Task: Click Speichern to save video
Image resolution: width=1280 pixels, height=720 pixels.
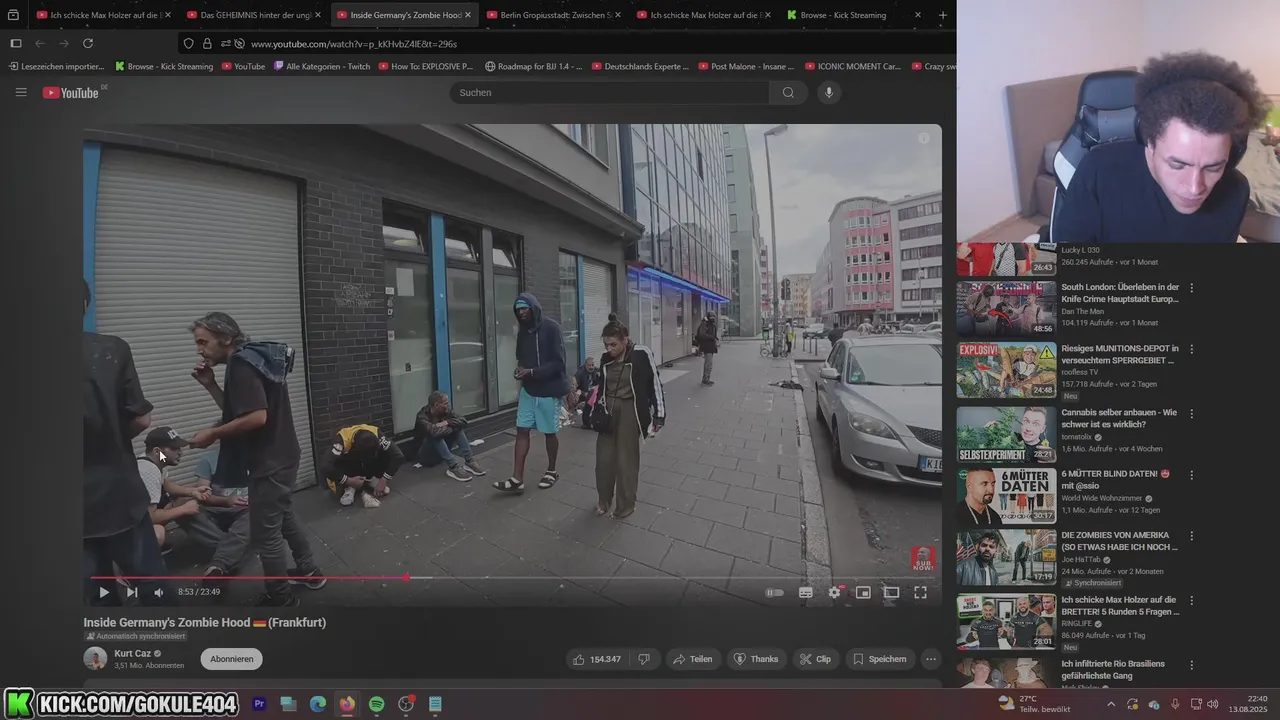Action: 880,659
